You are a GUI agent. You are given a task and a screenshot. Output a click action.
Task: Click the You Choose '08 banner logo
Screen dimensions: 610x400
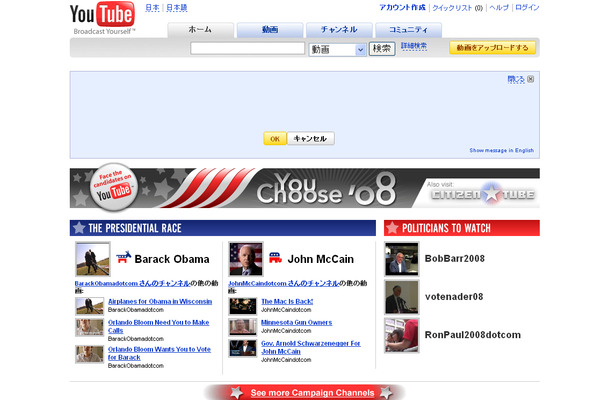tap(326, 189)
